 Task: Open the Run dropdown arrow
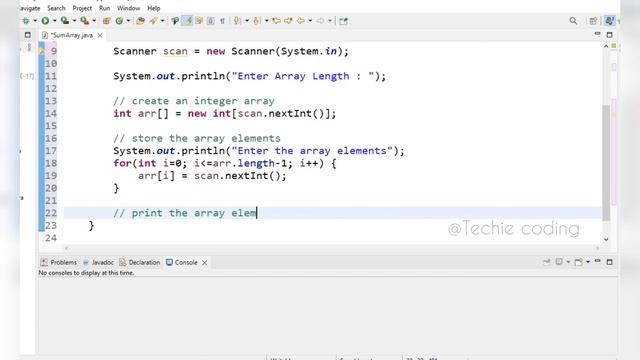click(54, 21)
